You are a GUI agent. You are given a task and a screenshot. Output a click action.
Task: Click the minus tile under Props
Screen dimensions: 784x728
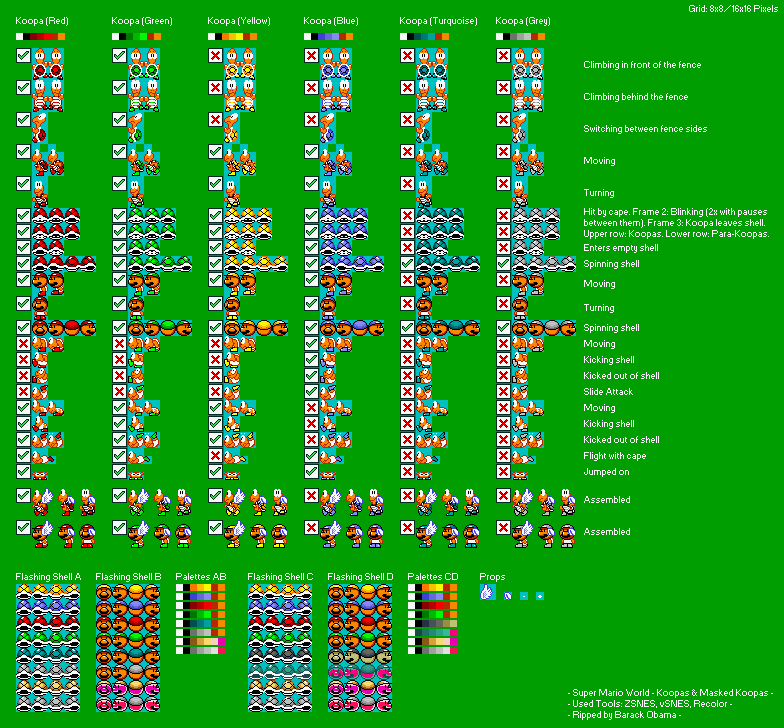point(524,596)
